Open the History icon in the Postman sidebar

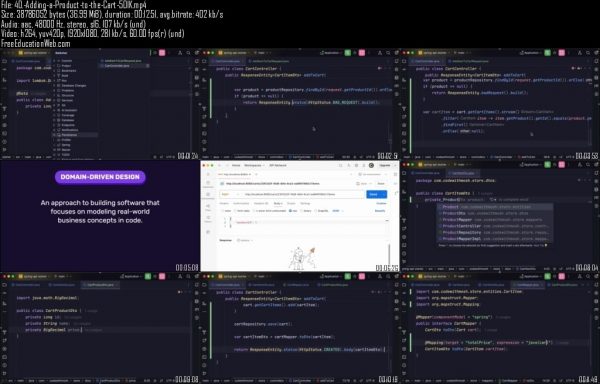click(x=208, y=220)
